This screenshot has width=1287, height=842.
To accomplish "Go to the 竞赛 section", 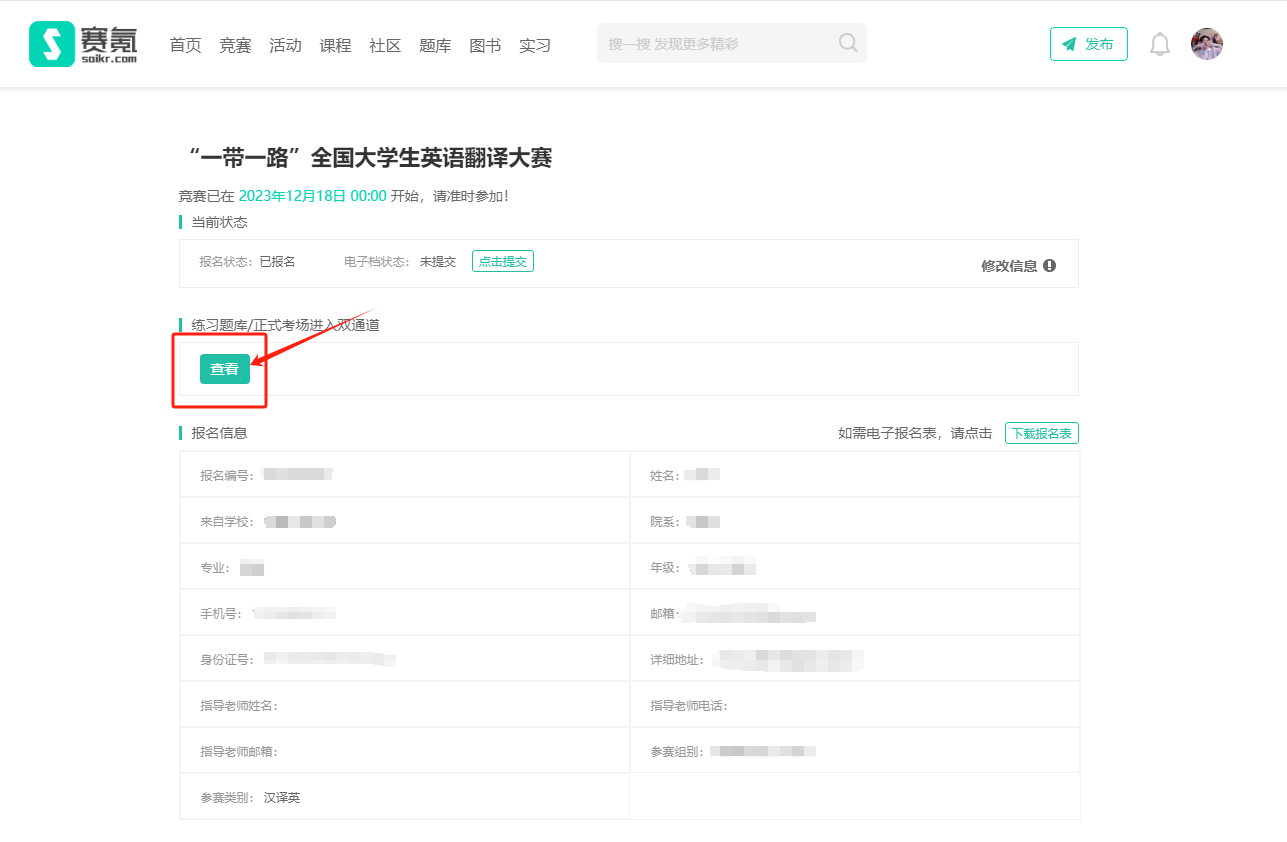I will [235, 45].
